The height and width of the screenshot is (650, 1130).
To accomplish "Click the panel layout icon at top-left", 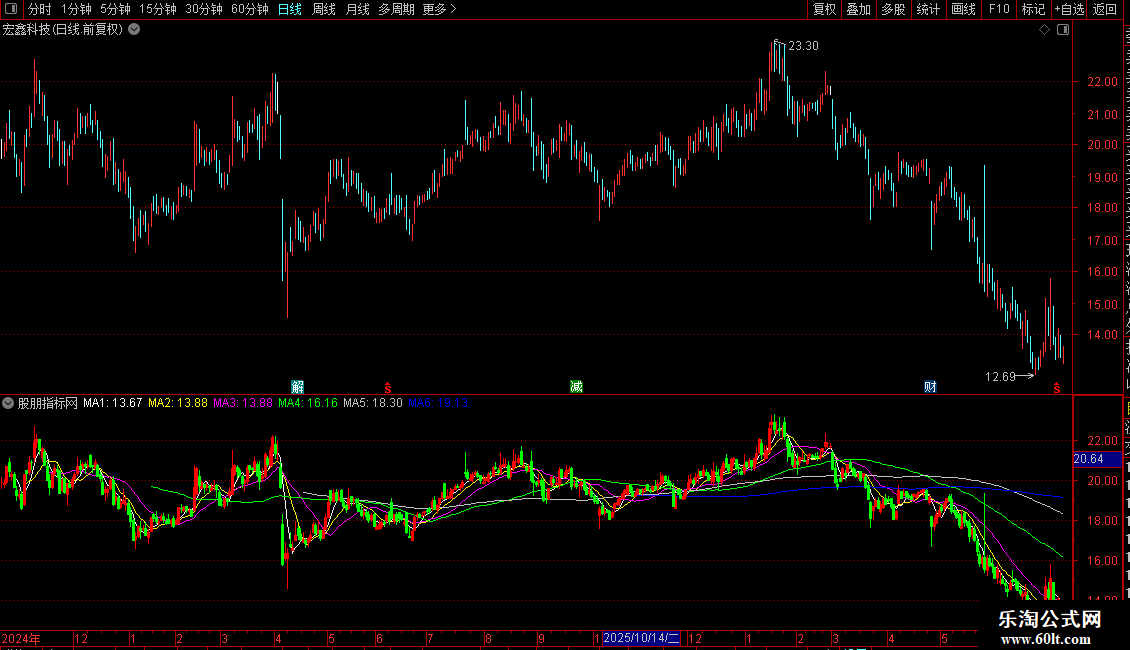I will 11,9.
